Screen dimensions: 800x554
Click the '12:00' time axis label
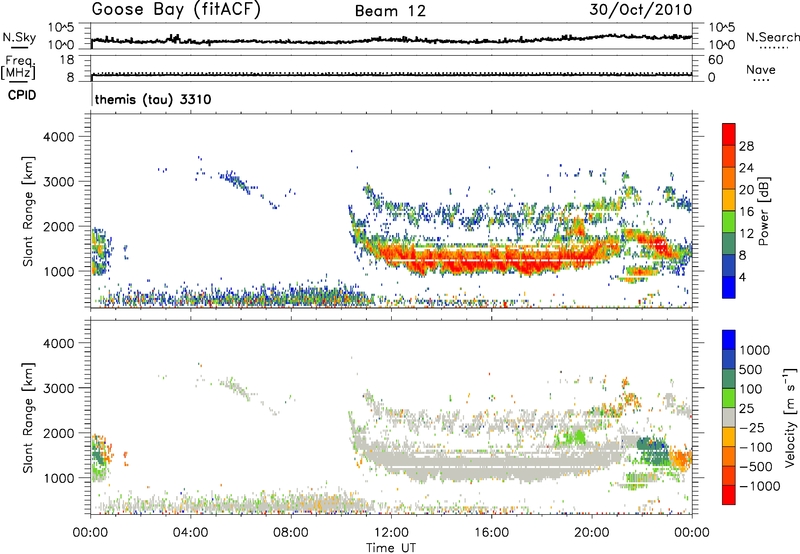[x=391, y=533]
